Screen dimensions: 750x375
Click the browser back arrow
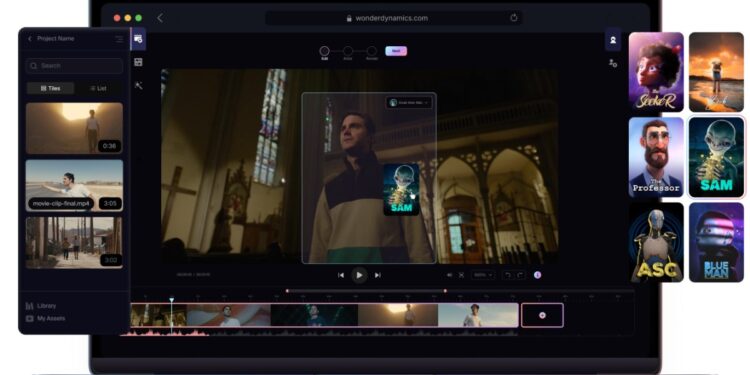click(x=160, y=18)
